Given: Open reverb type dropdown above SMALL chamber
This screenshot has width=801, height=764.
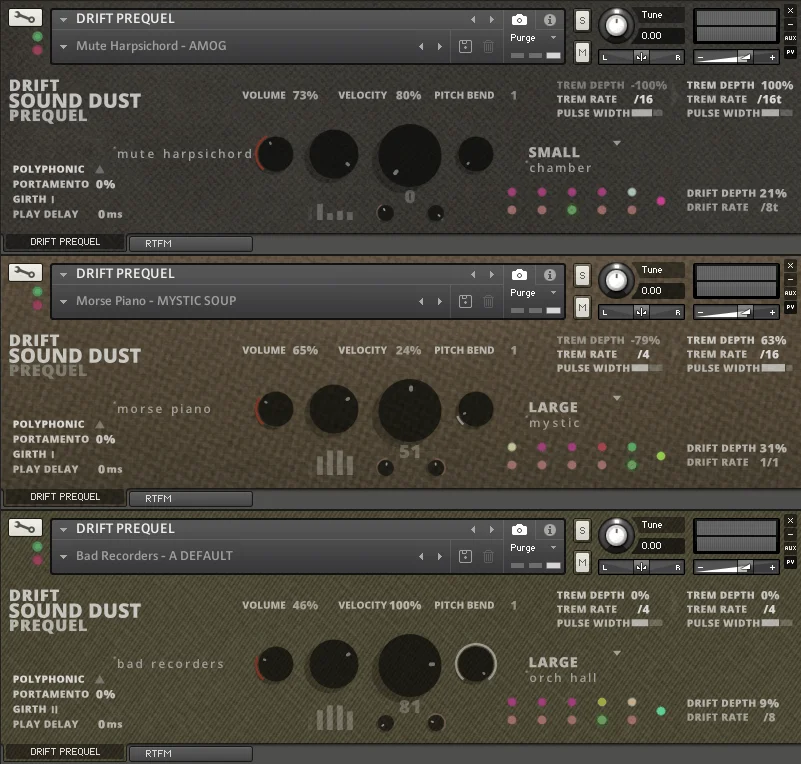Looking at the screenshot, I should pyautogui.click(x=617, y=143).
